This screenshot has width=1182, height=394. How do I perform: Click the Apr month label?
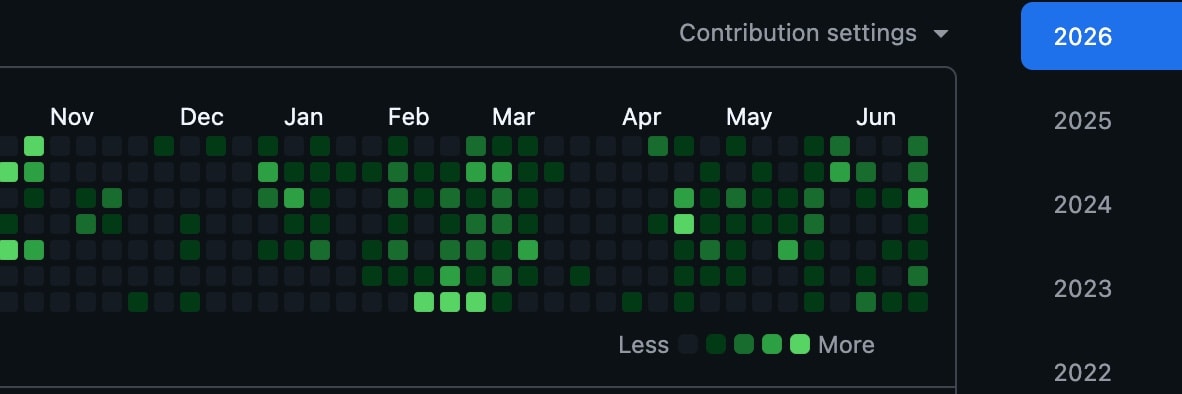(x=642, y=117)
